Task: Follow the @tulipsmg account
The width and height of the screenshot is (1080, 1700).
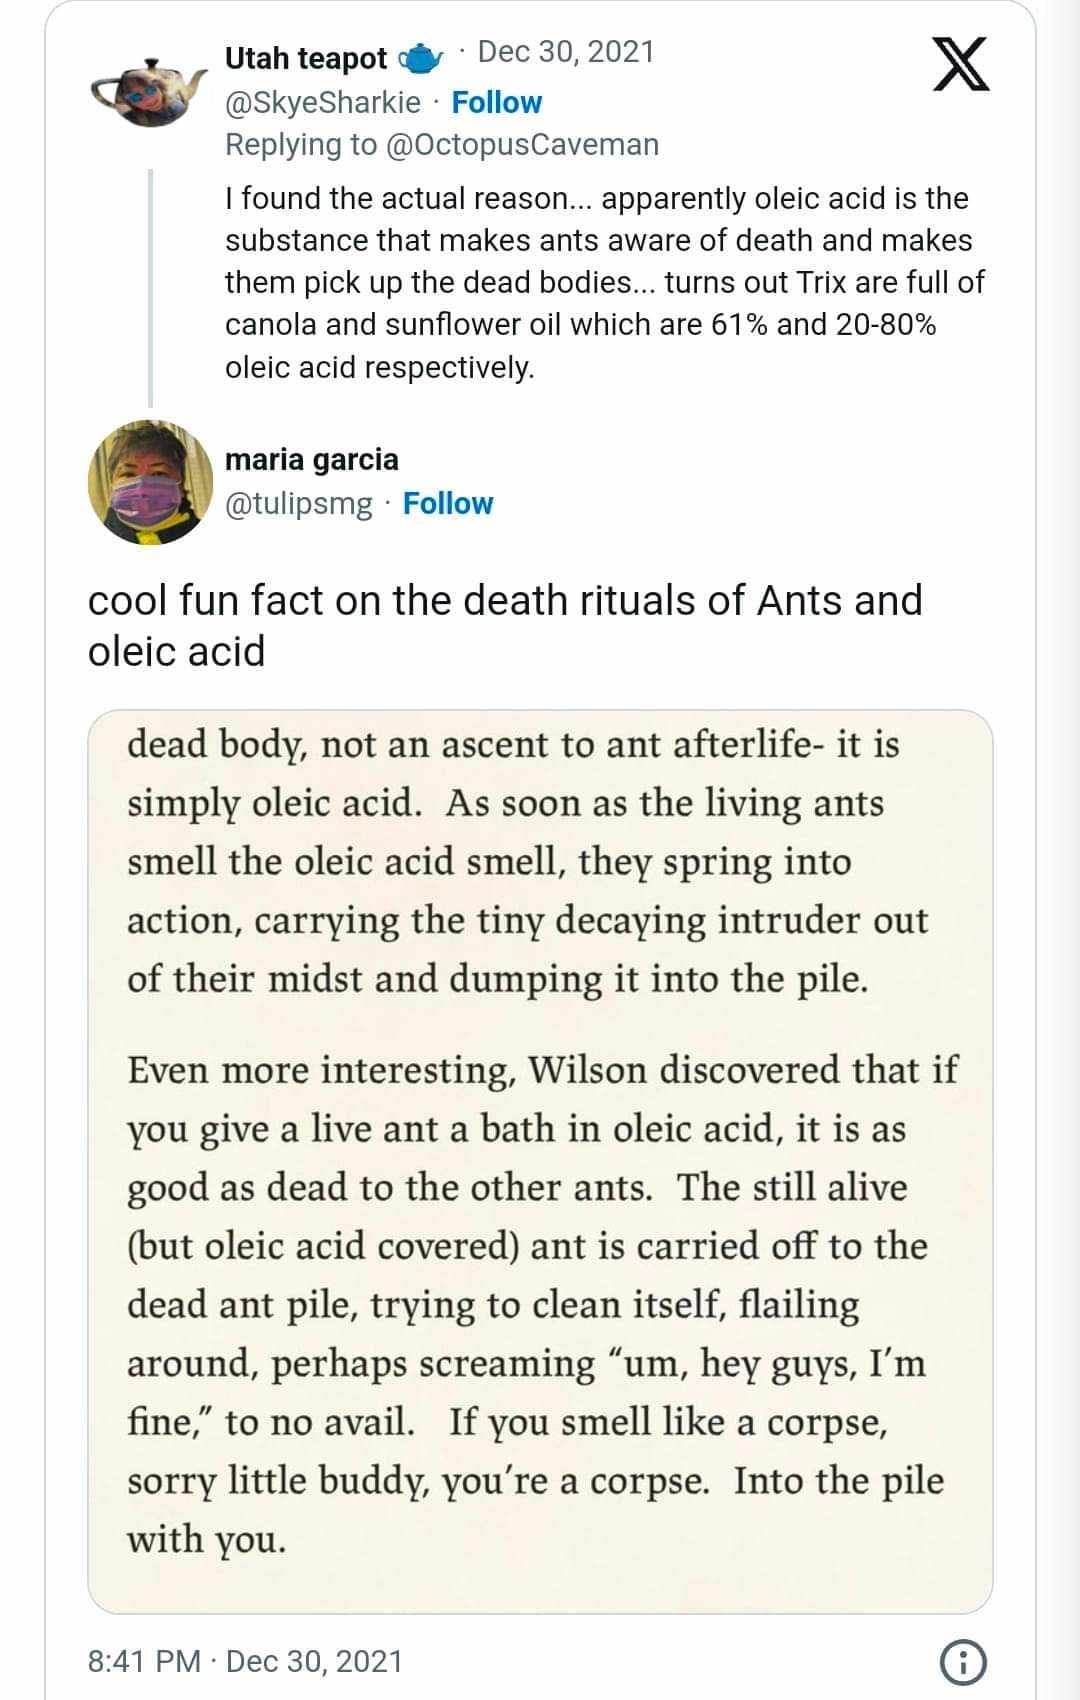Action: (447, 503)
